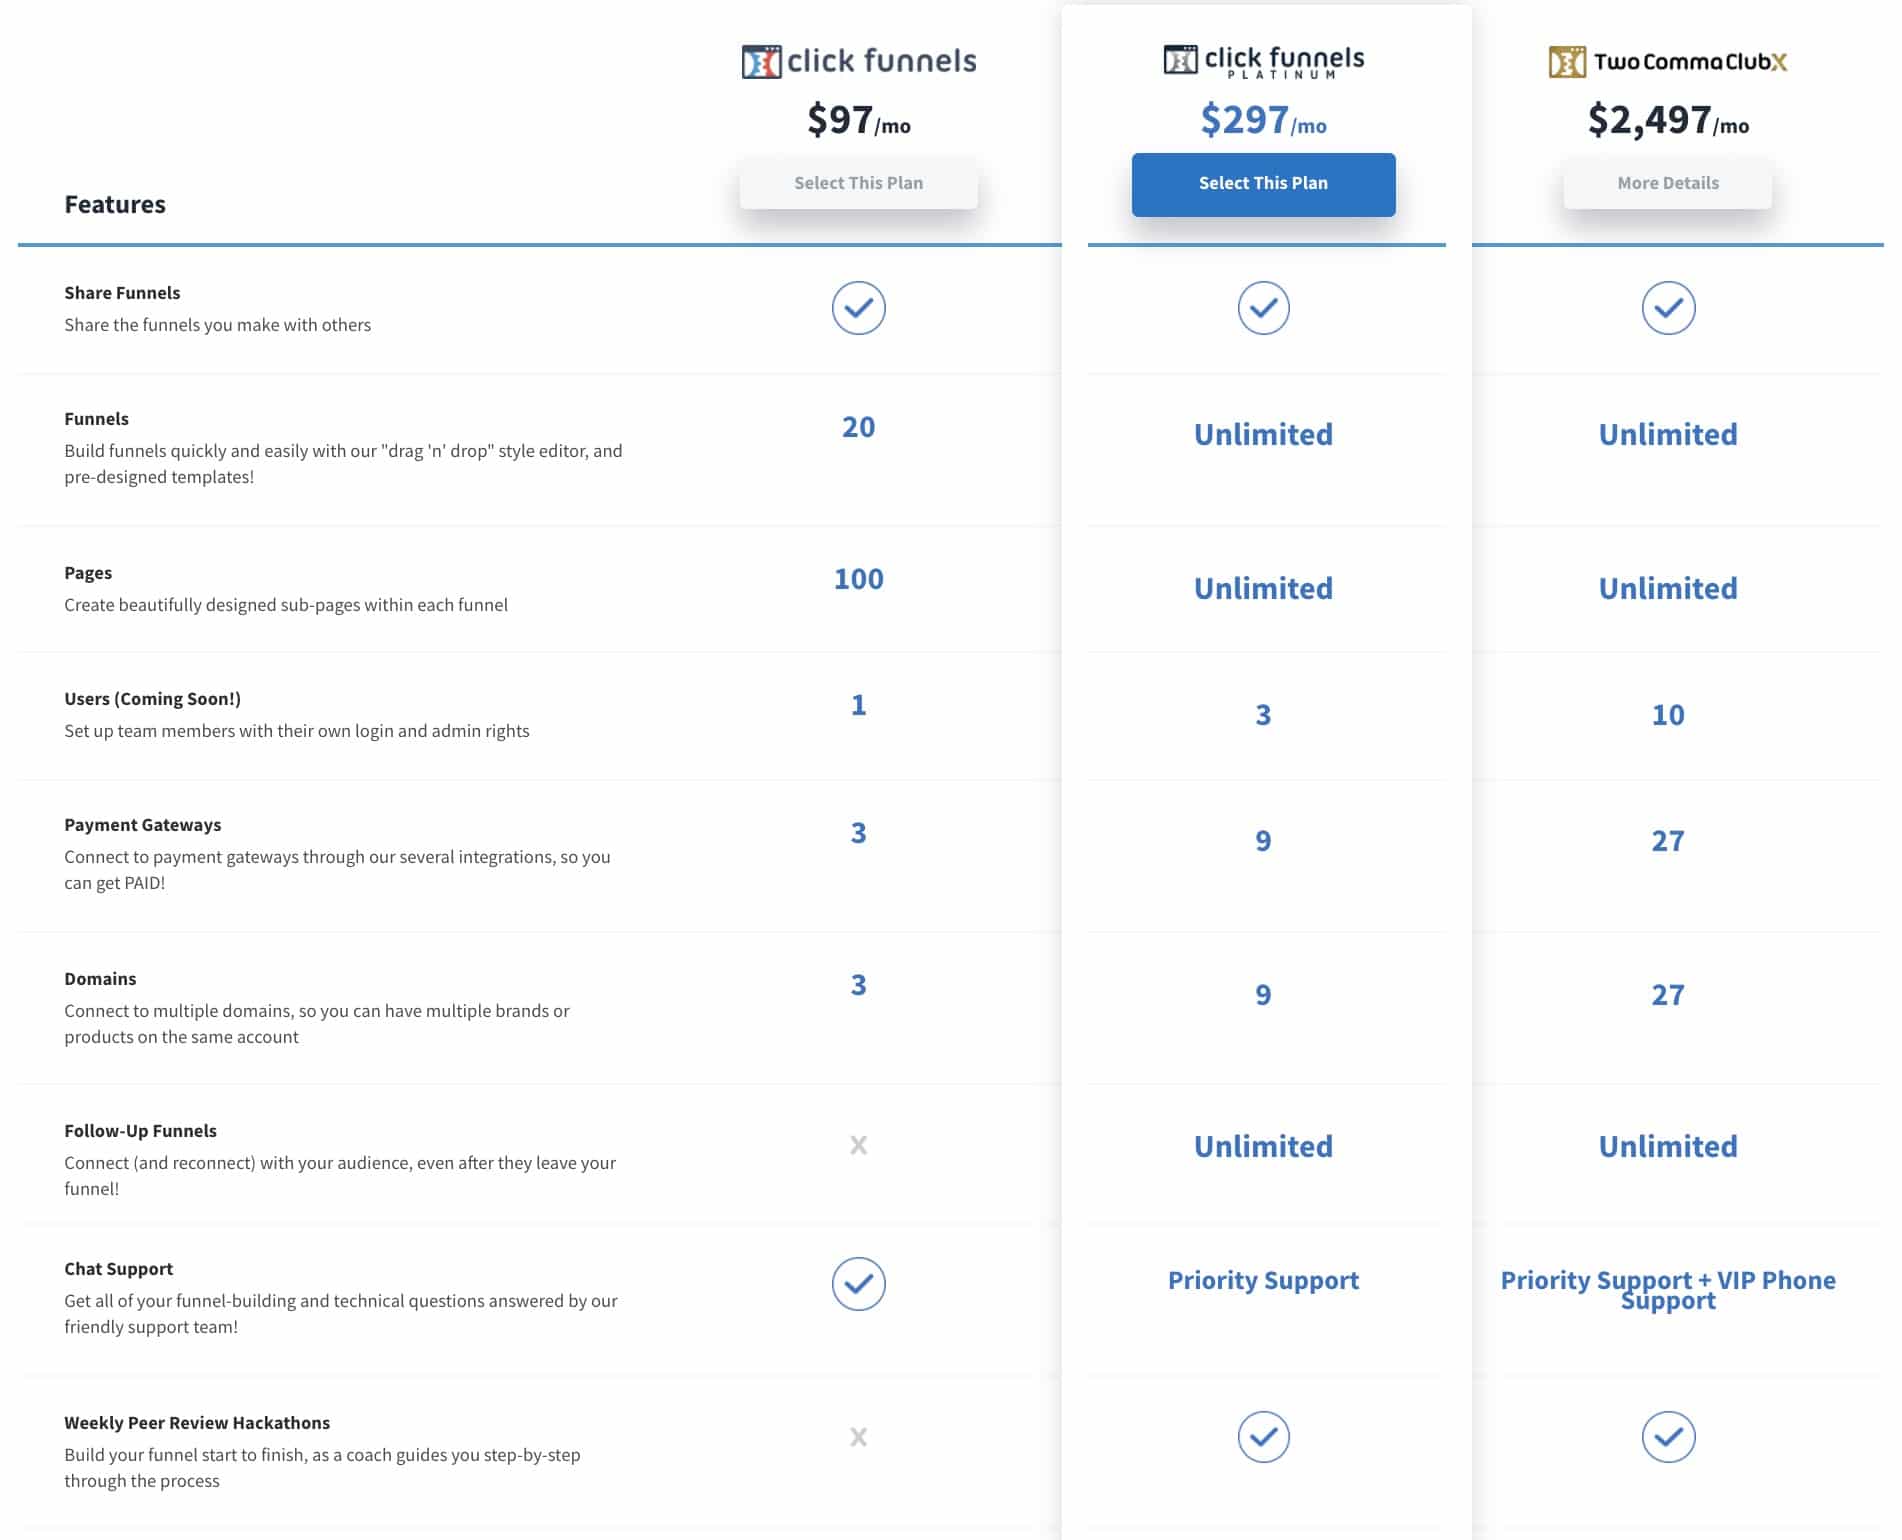1902x1540 pixels.
Task: Click 'Create beautifully designed sub-pages' description
Action: tap(286, 605)
